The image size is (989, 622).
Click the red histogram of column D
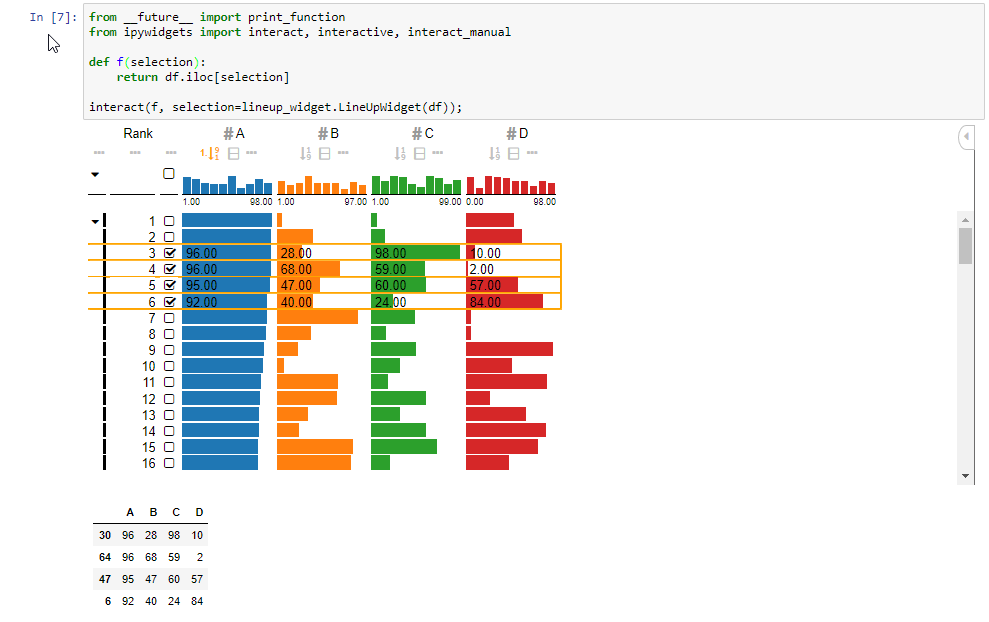pos(511,185)
